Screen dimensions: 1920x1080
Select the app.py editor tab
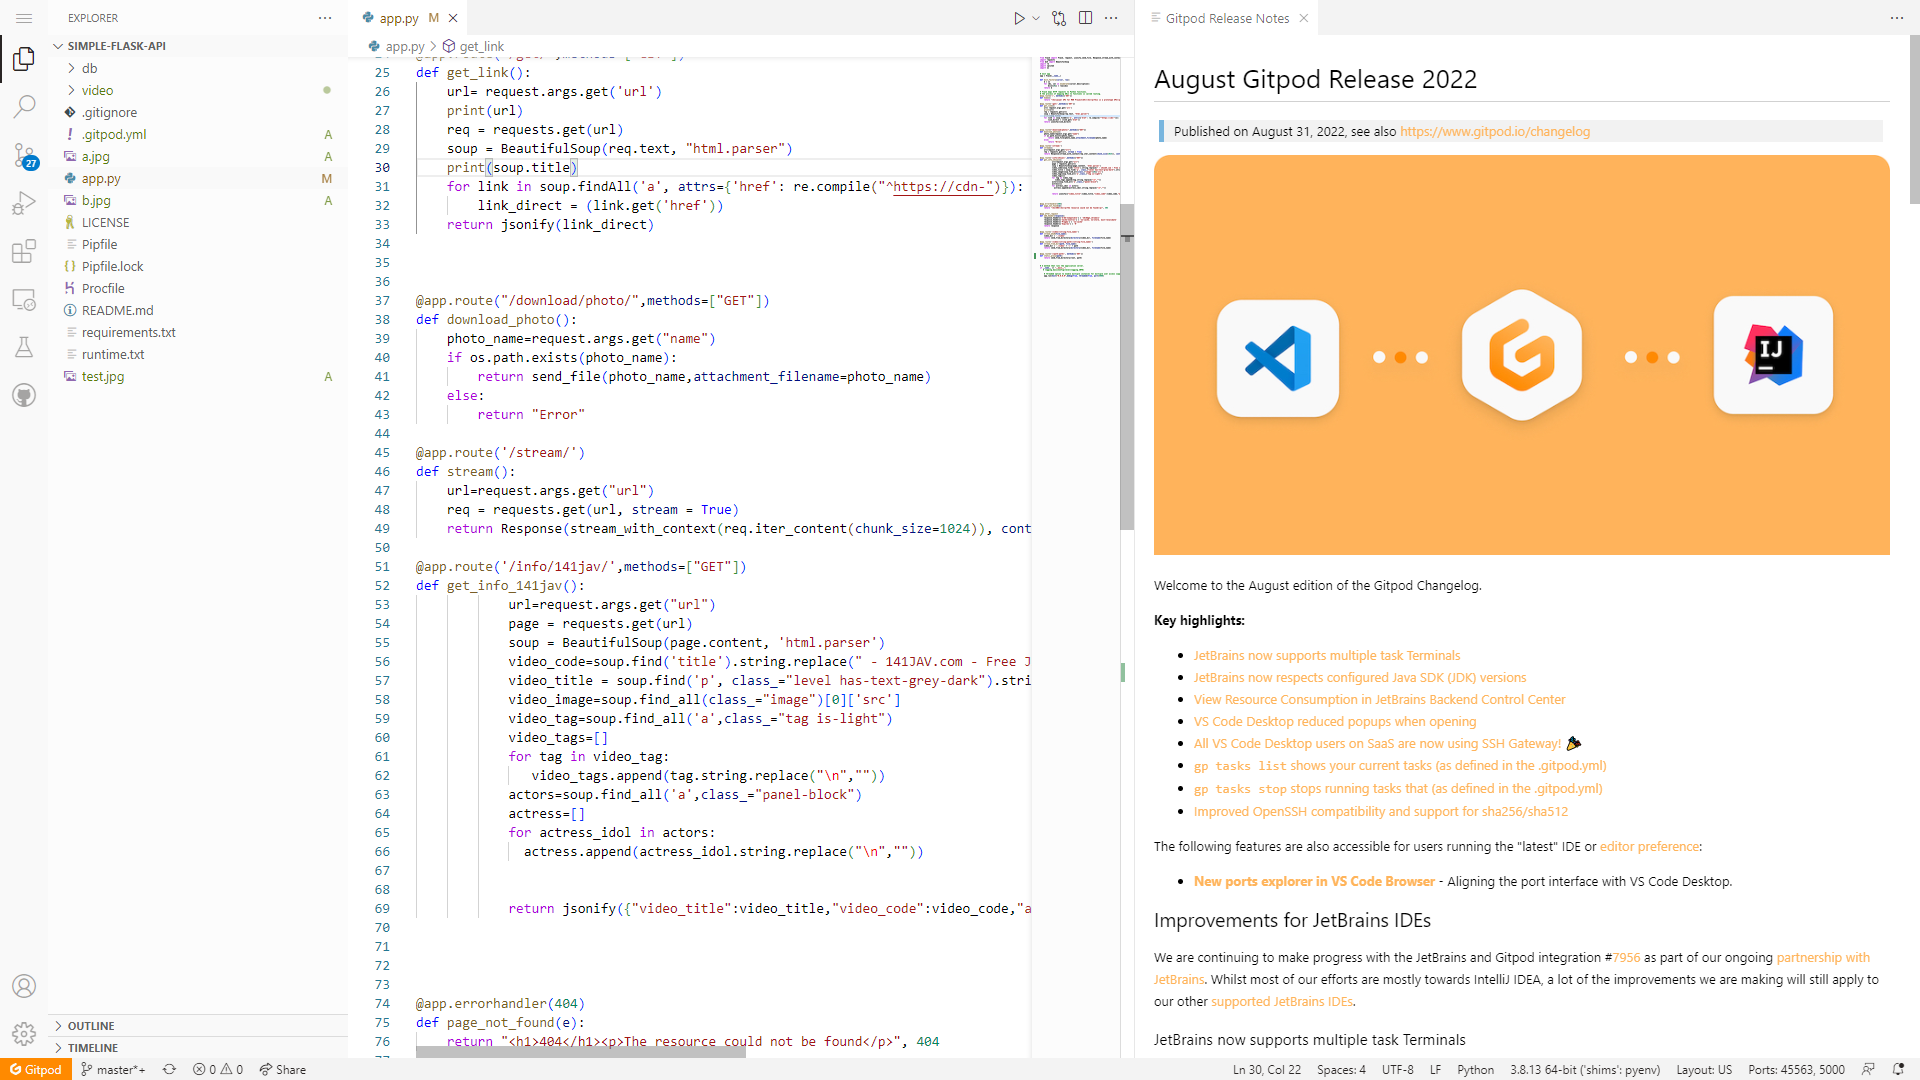(x=399, y=18)
